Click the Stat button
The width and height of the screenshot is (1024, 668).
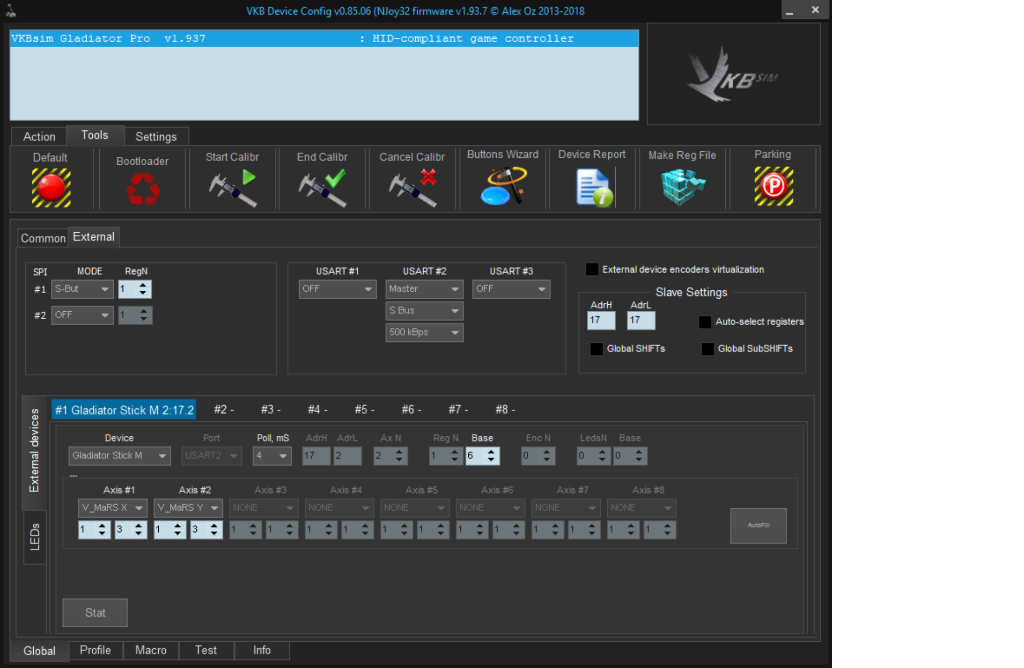tap(95, 612)
